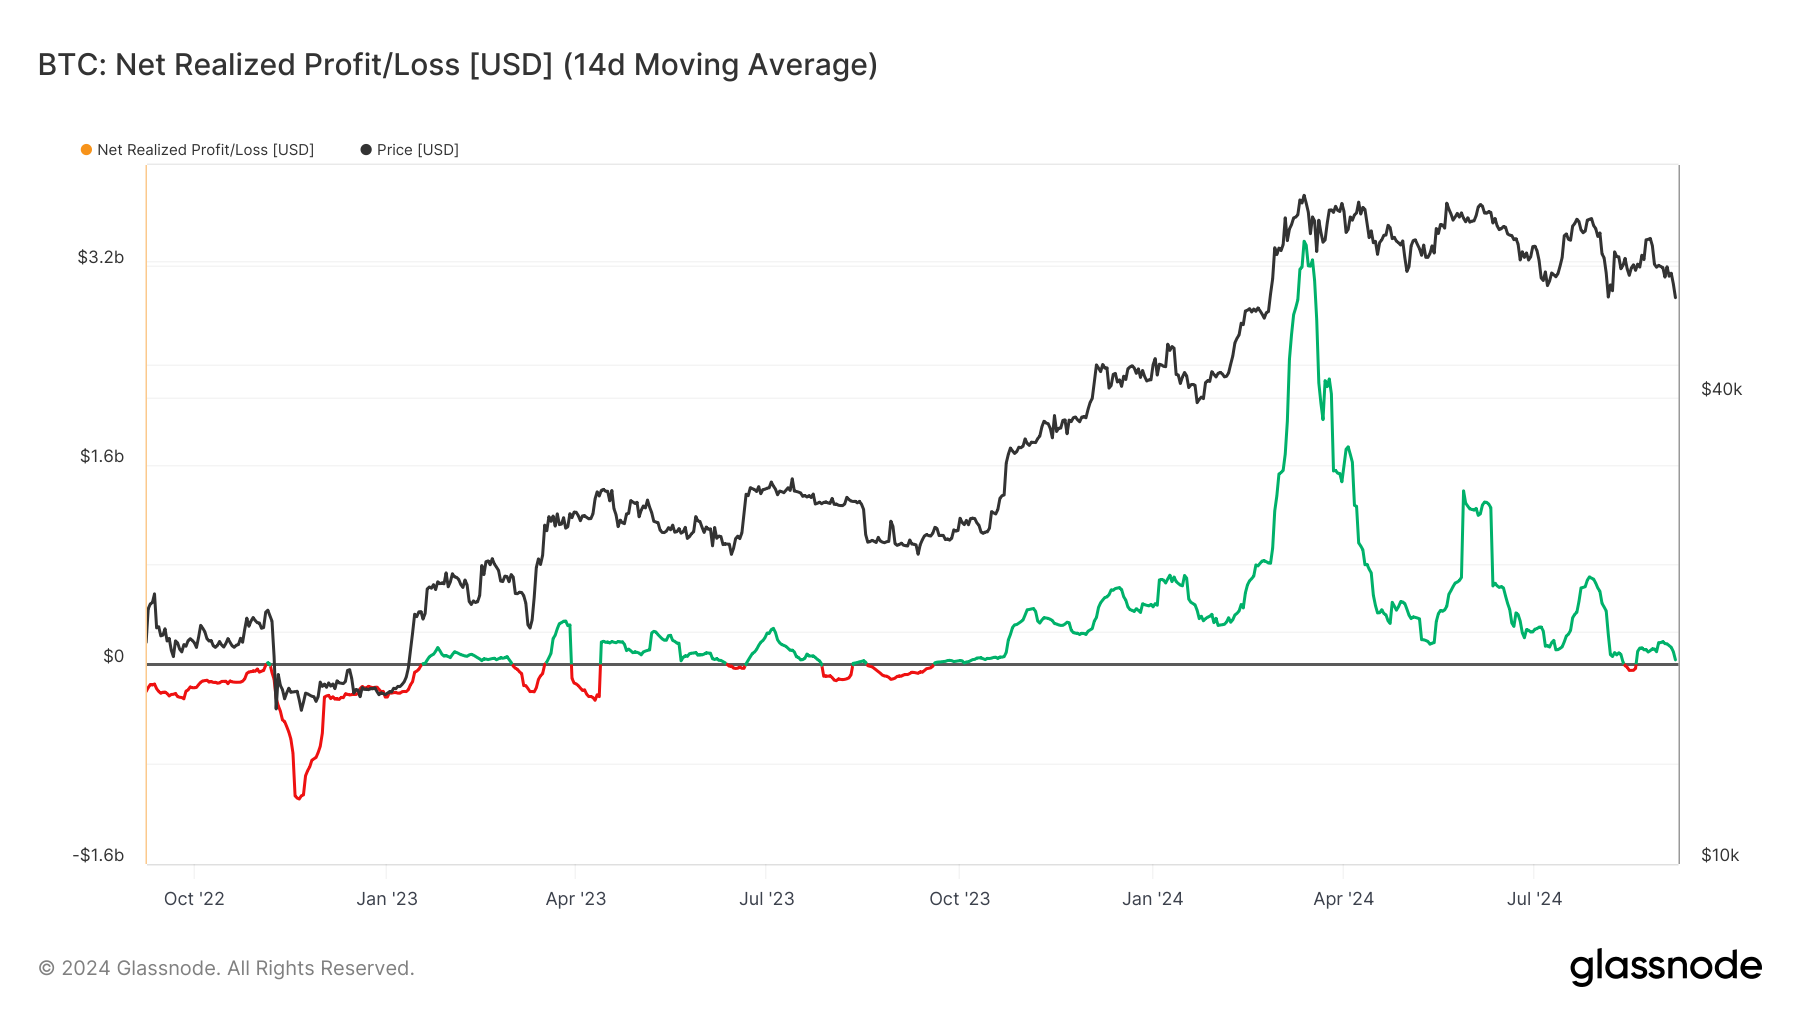1800x1013 pixels.
Task: Click the $3.2b y-axis label
Action: click(101, 257)
